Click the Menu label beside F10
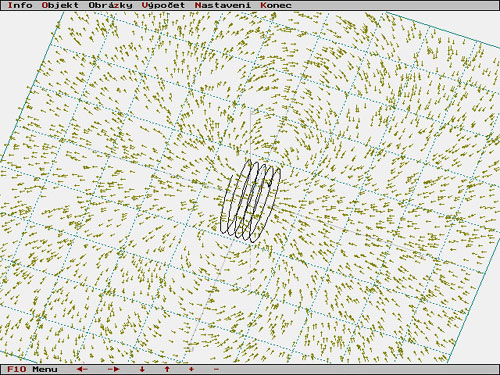 point(45,369)
